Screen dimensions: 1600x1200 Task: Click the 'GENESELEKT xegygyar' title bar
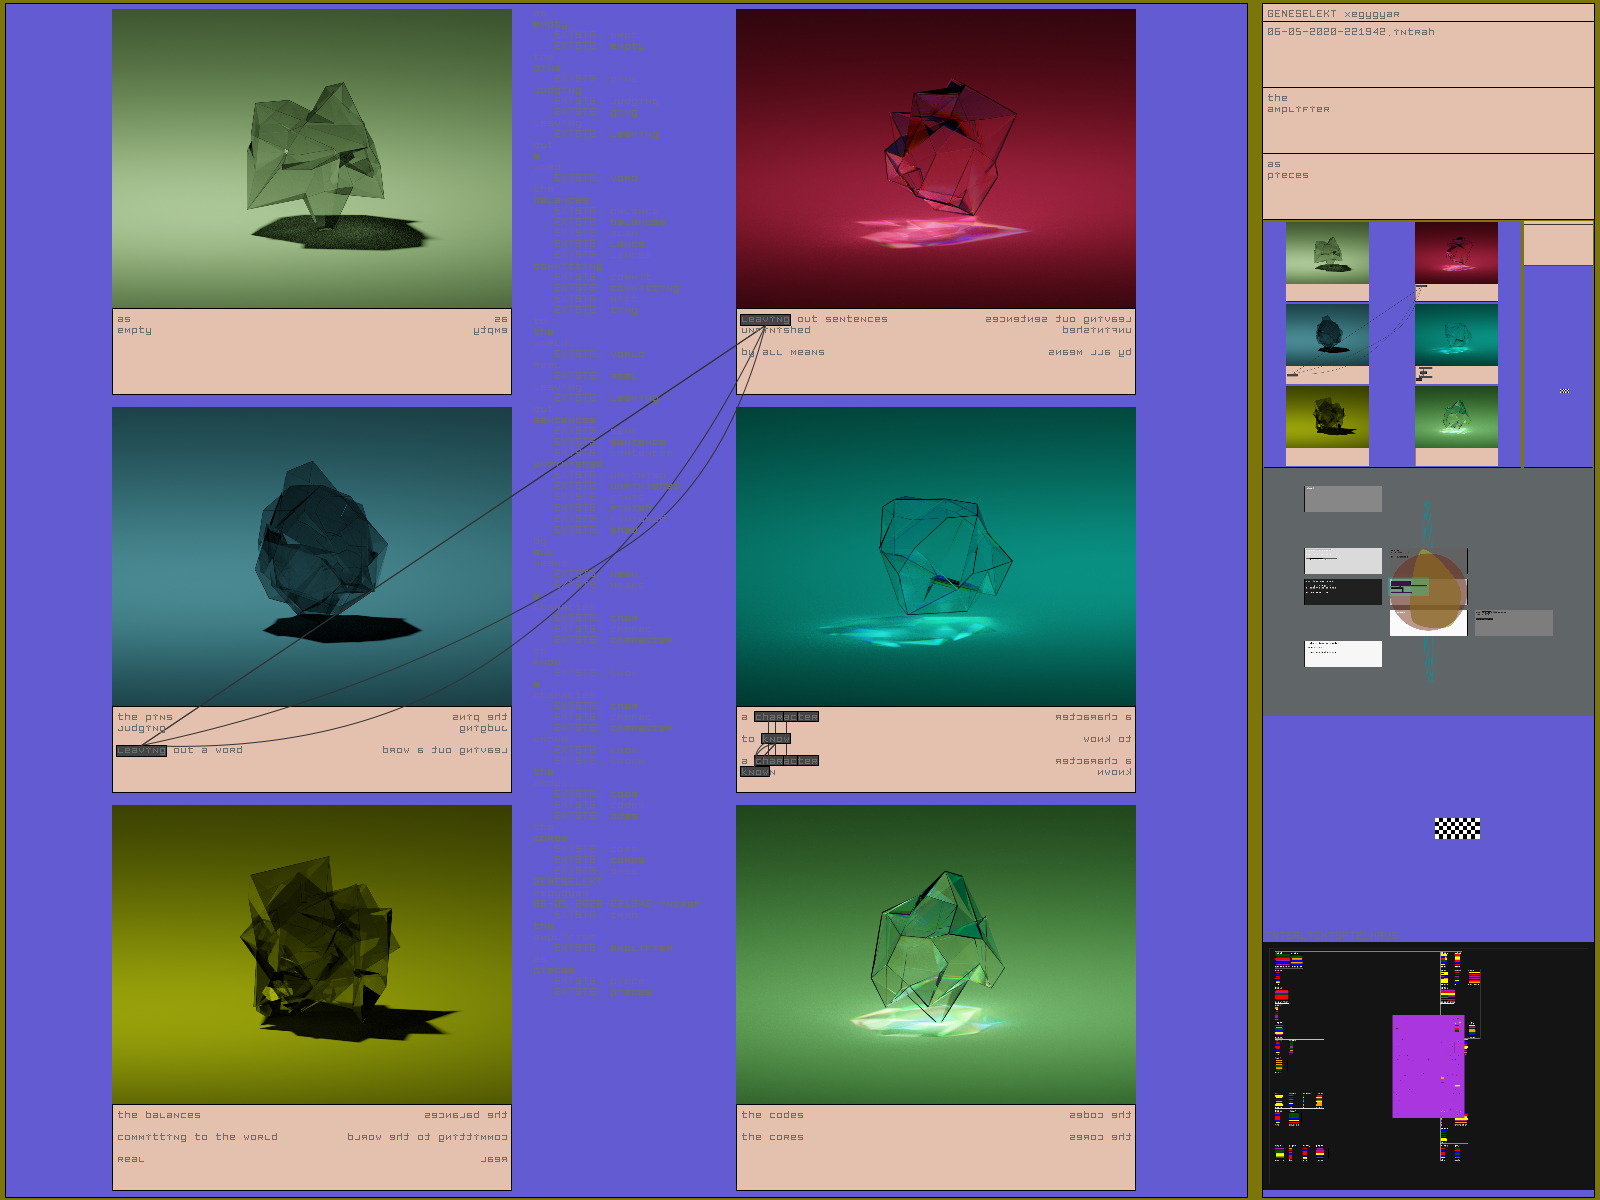tap(1427, 13)
